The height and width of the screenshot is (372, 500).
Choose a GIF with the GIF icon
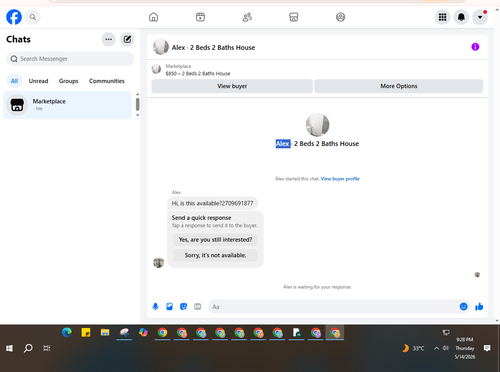(198, 307)
